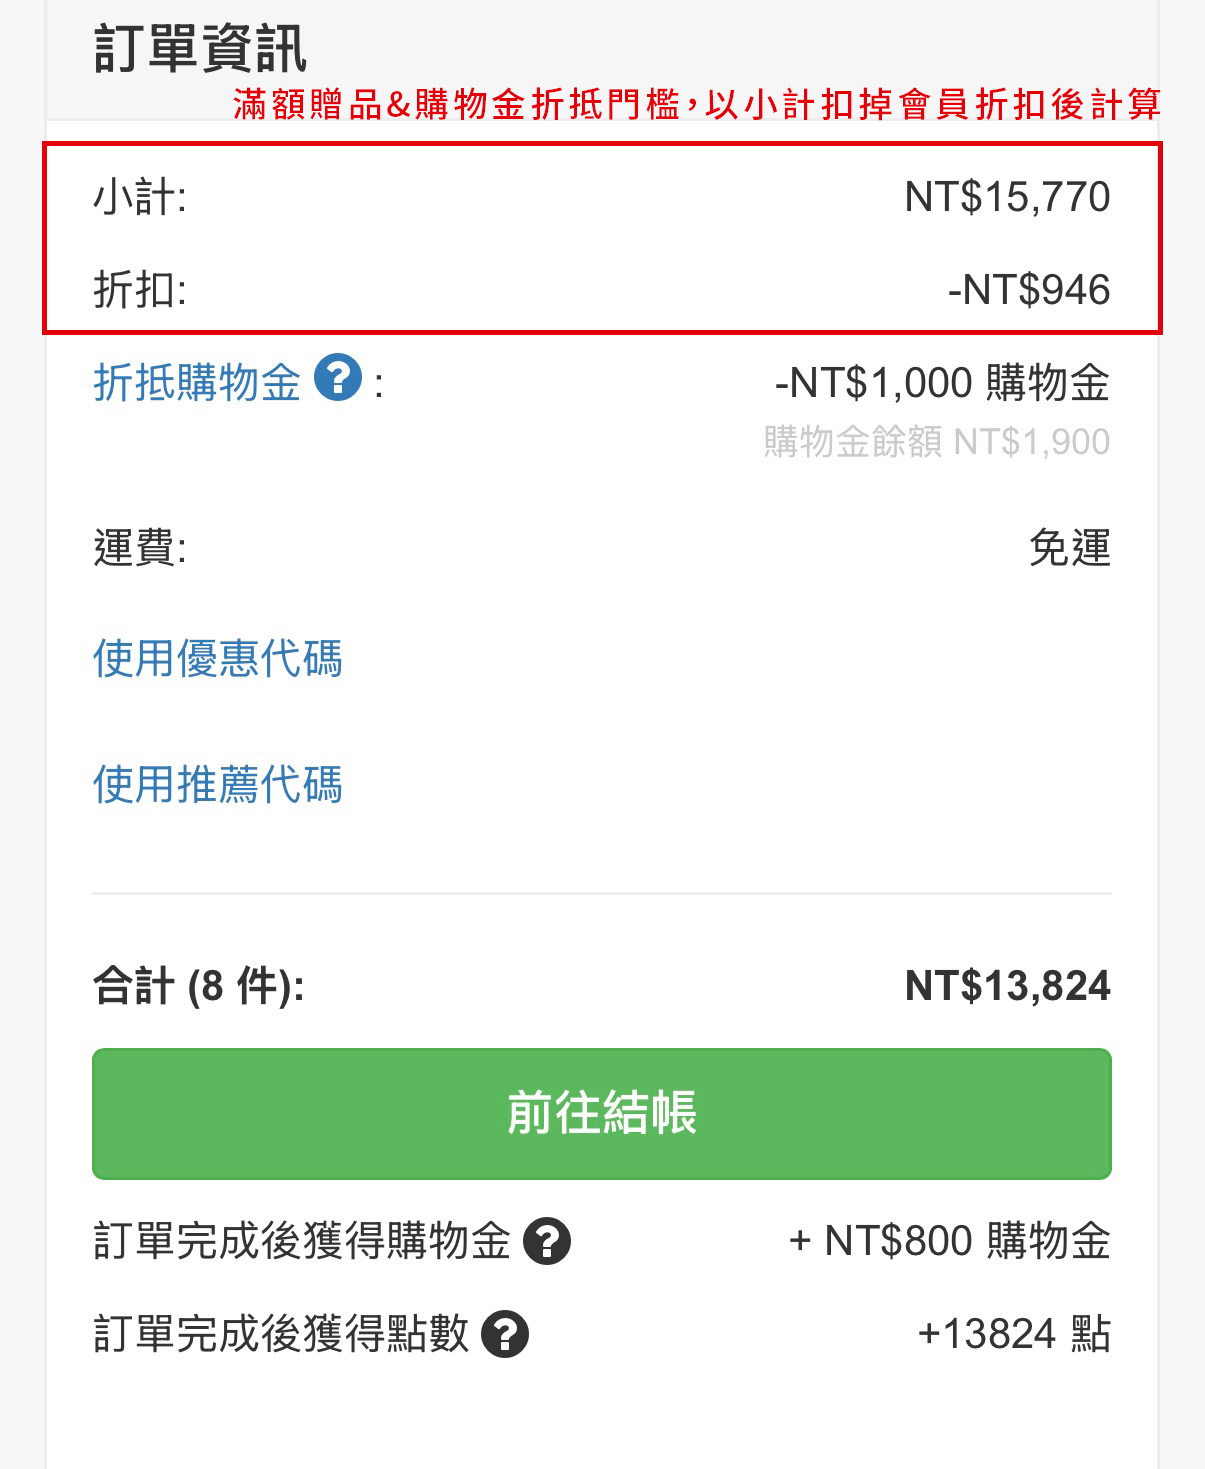Screen dimensions: 1205x1469
Task: Click help icon next to 訂單完成後獲得購物金
Action: [x=547, y=1242]
